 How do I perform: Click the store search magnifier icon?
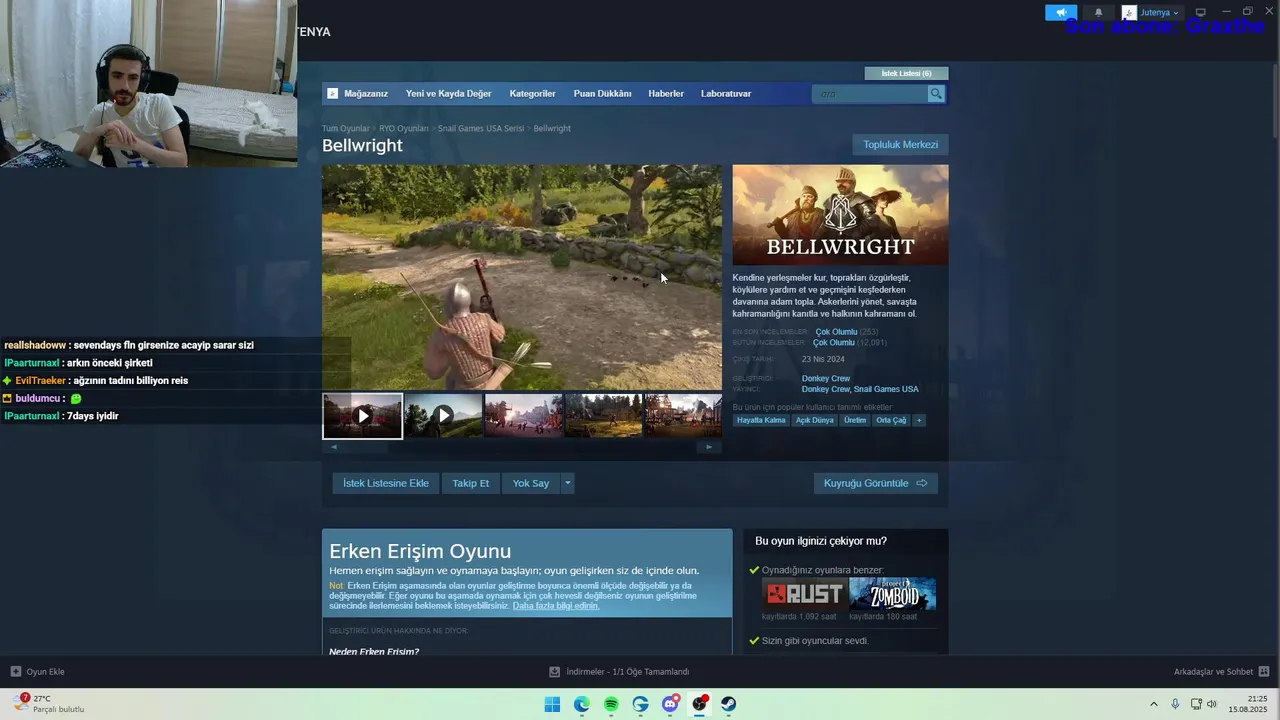pos(936,94)
